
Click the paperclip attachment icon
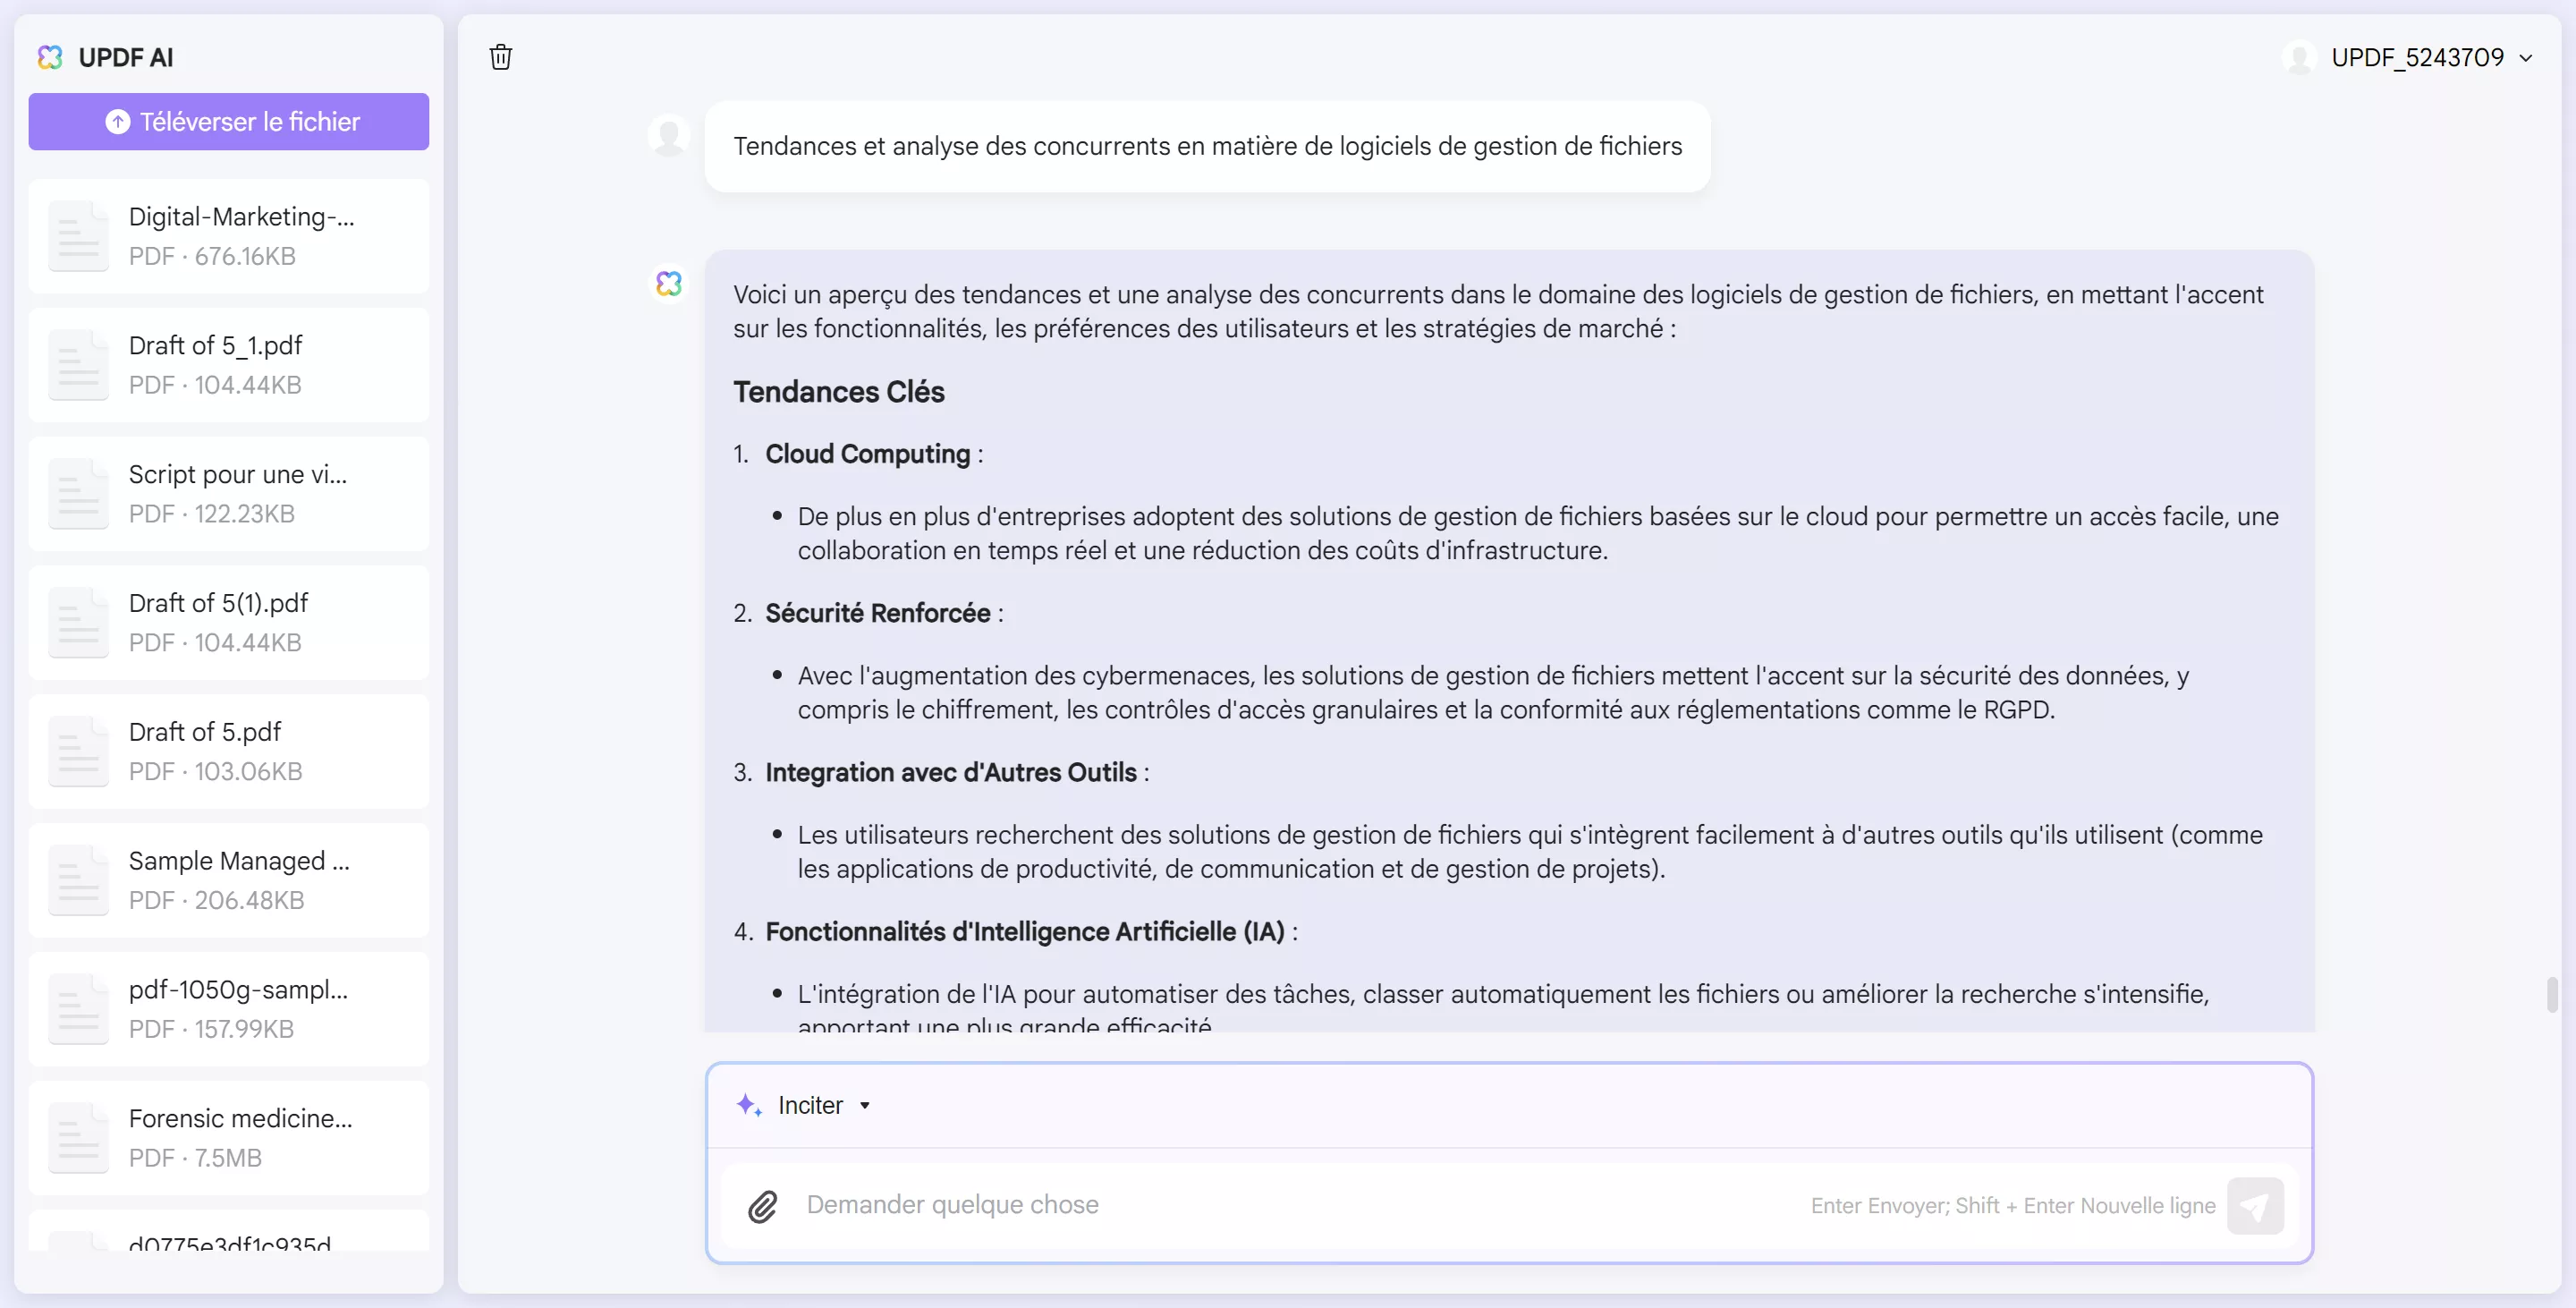[x=762, y=1206]
